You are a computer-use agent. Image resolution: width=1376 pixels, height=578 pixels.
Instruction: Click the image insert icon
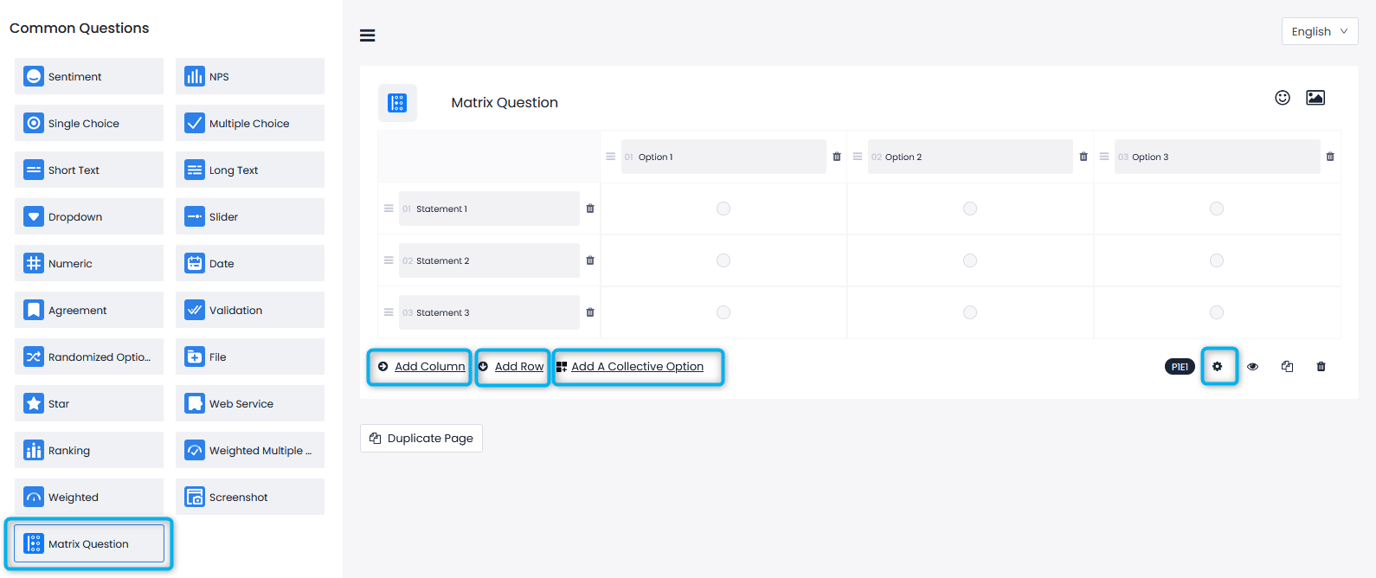(x=1316, y=97)
